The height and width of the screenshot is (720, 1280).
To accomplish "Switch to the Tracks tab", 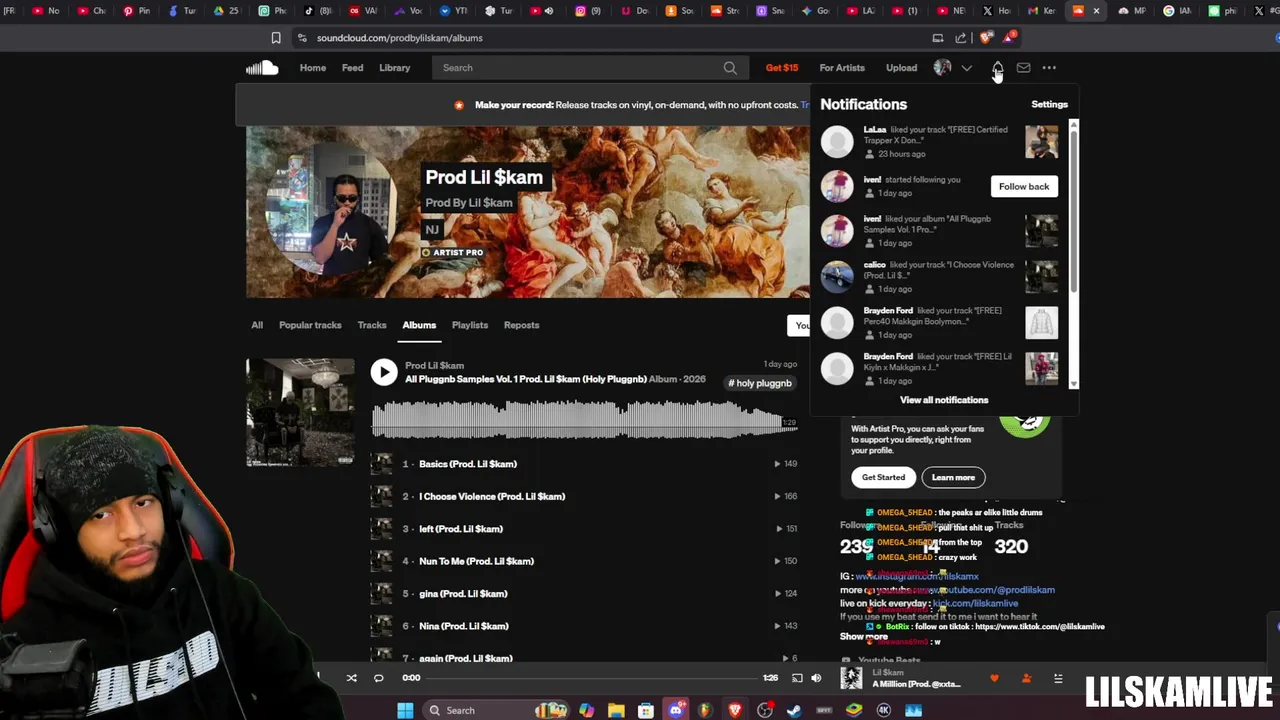I will click(372, 325).
